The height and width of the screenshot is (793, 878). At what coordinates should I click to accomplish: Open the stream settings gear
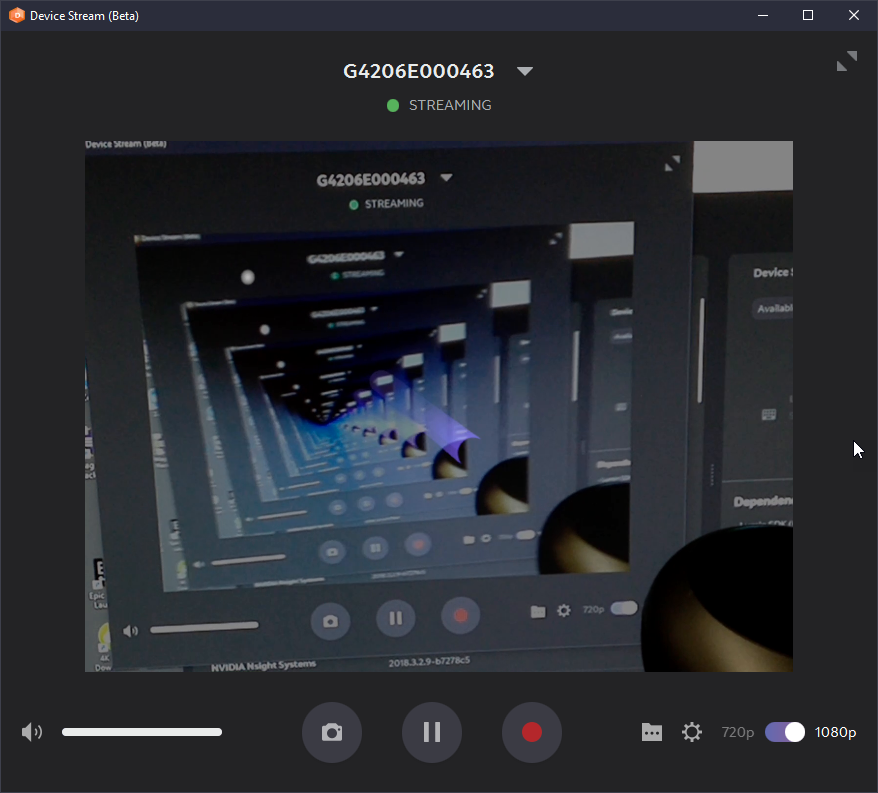coord(692,732)
